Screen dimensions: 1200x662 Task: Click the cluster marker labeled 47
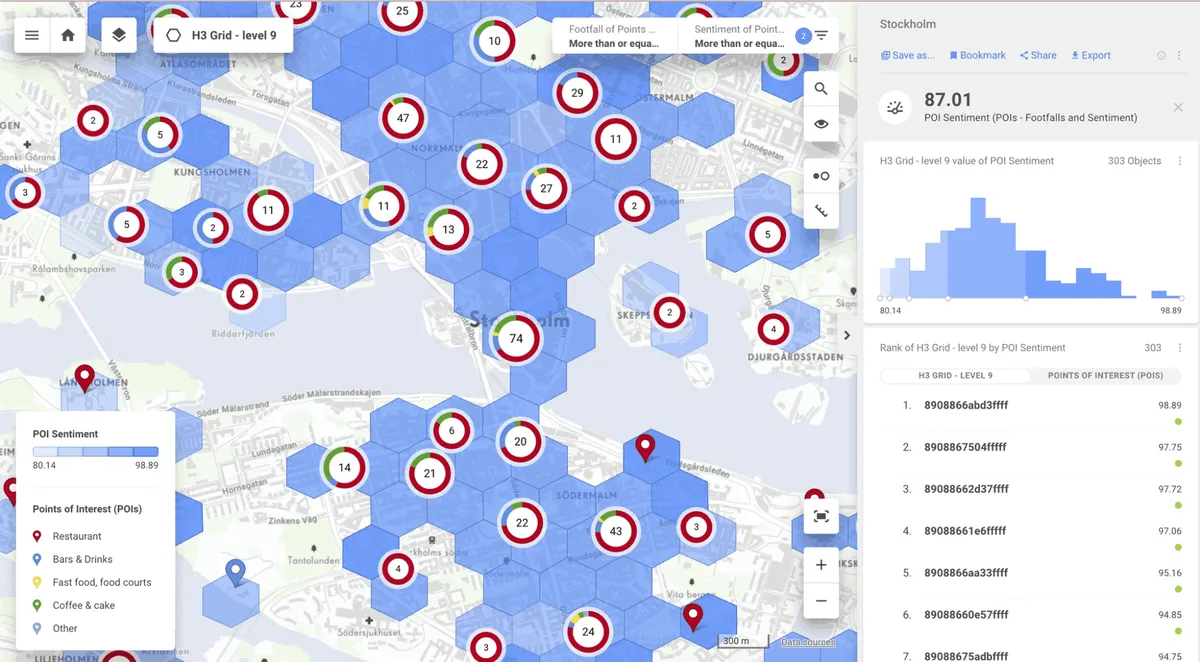pos(403,118)
